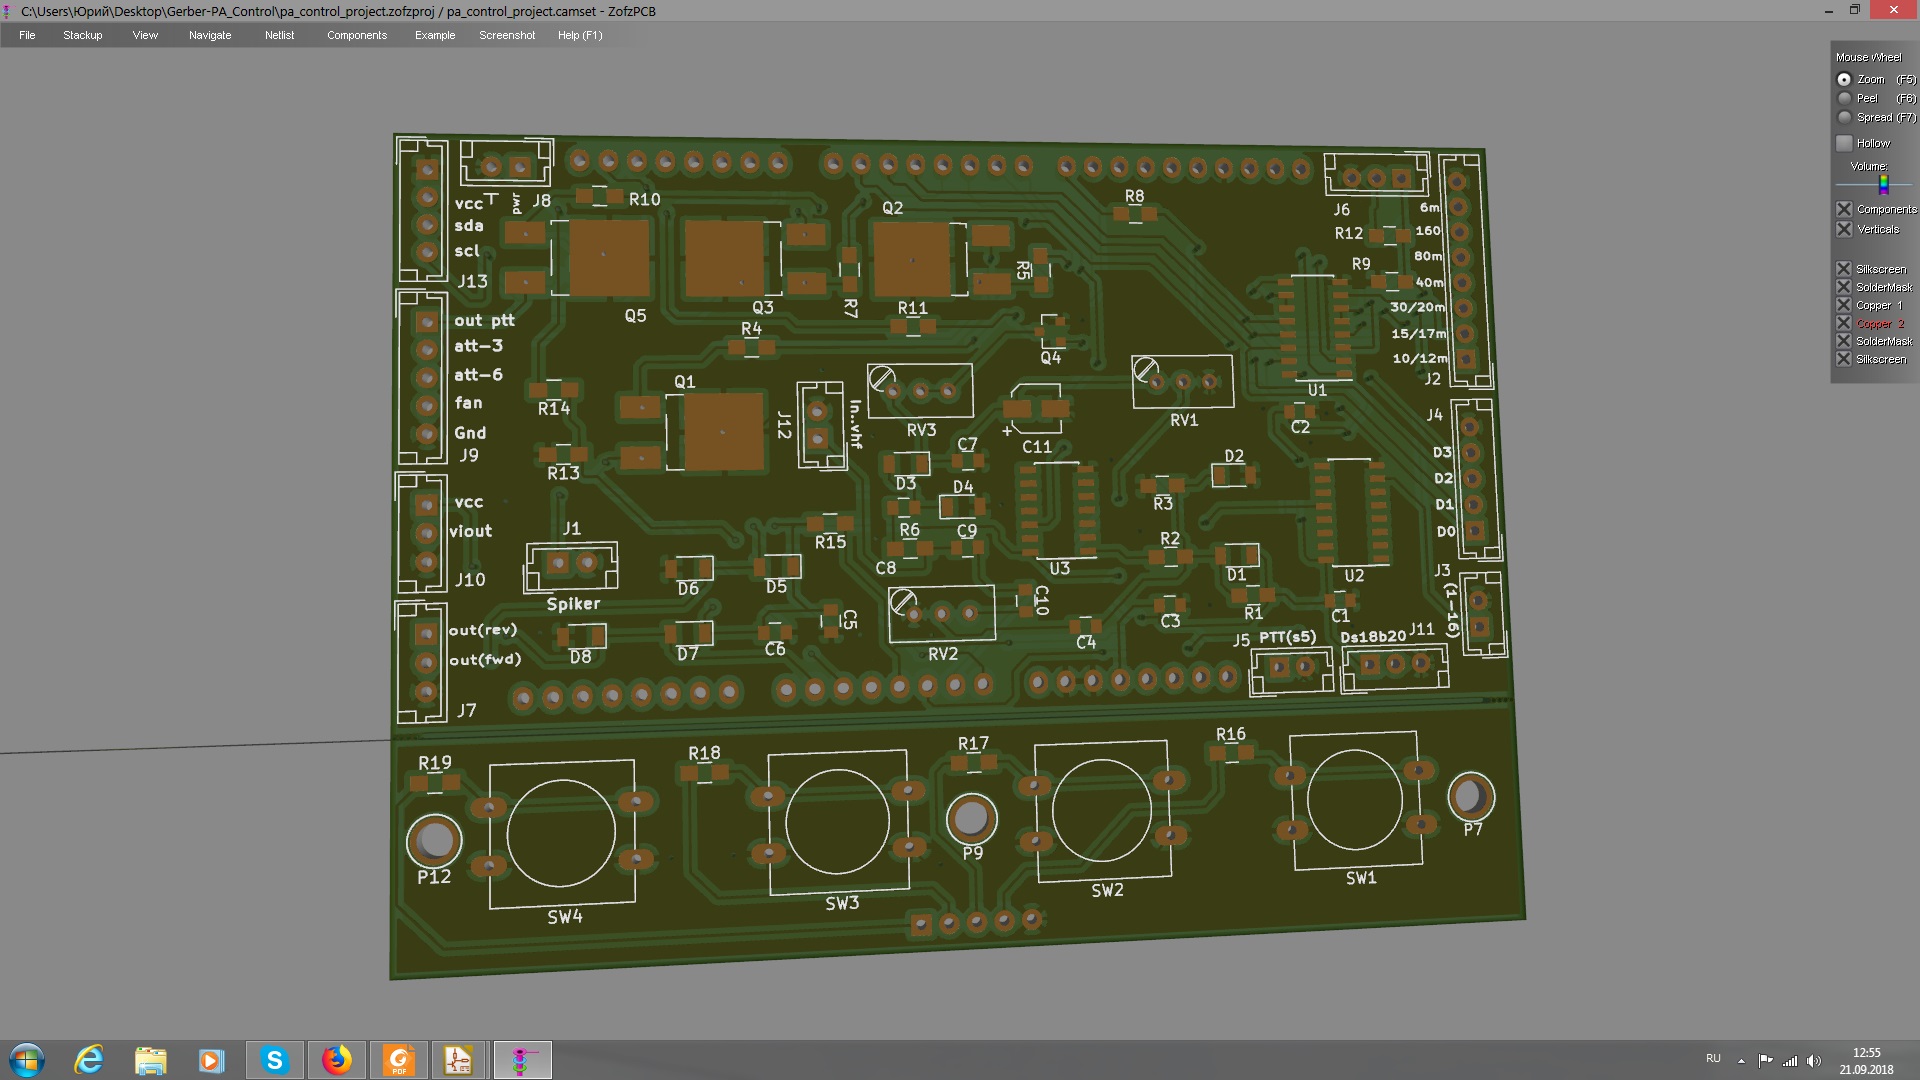This screenshot has height=1080, width=1920.
Task: Expand the Components menu
Action: point(356,35)
